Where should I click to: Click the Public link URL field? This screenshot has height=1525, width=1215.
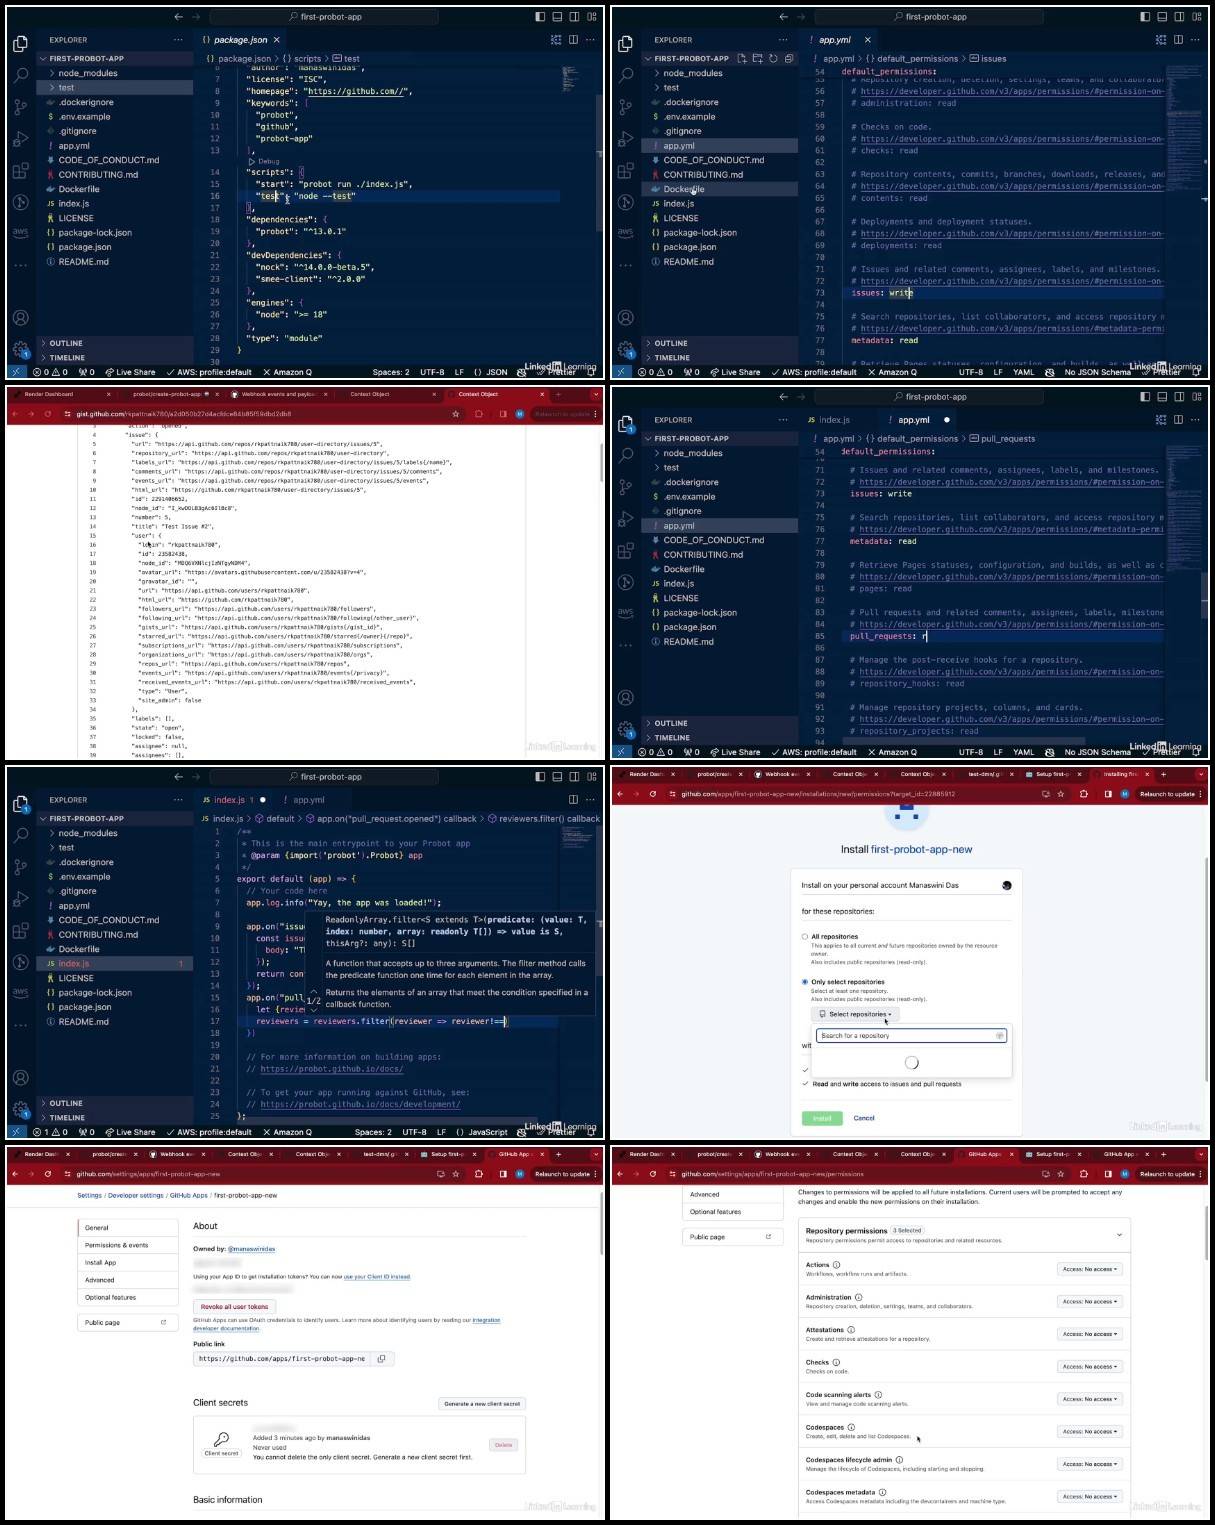[x=283, y=1358]
